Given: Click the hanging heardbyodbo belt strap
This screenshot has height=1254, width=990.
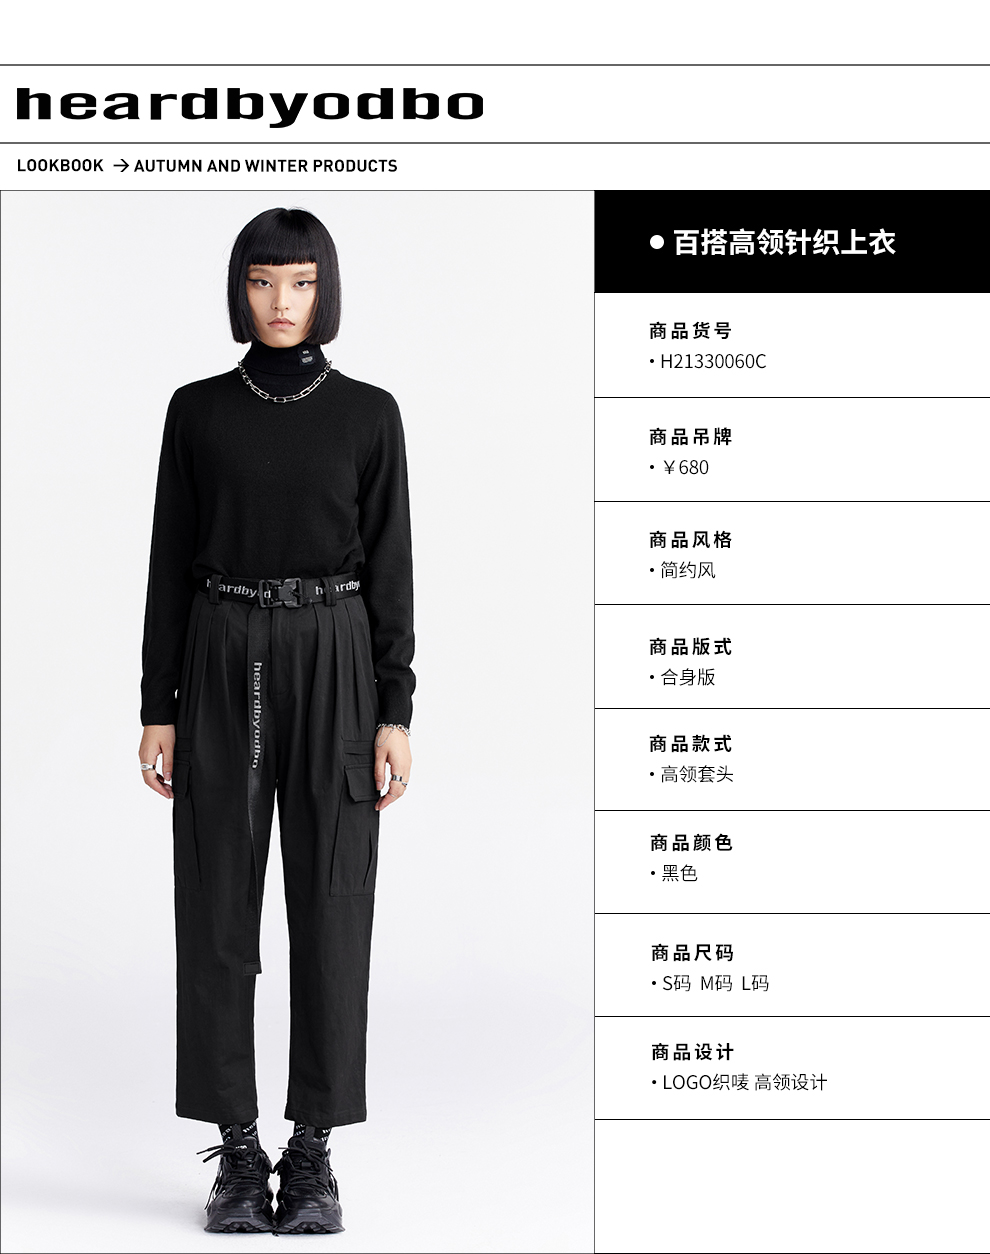Looking at the screenshot, I should [257, 715].
